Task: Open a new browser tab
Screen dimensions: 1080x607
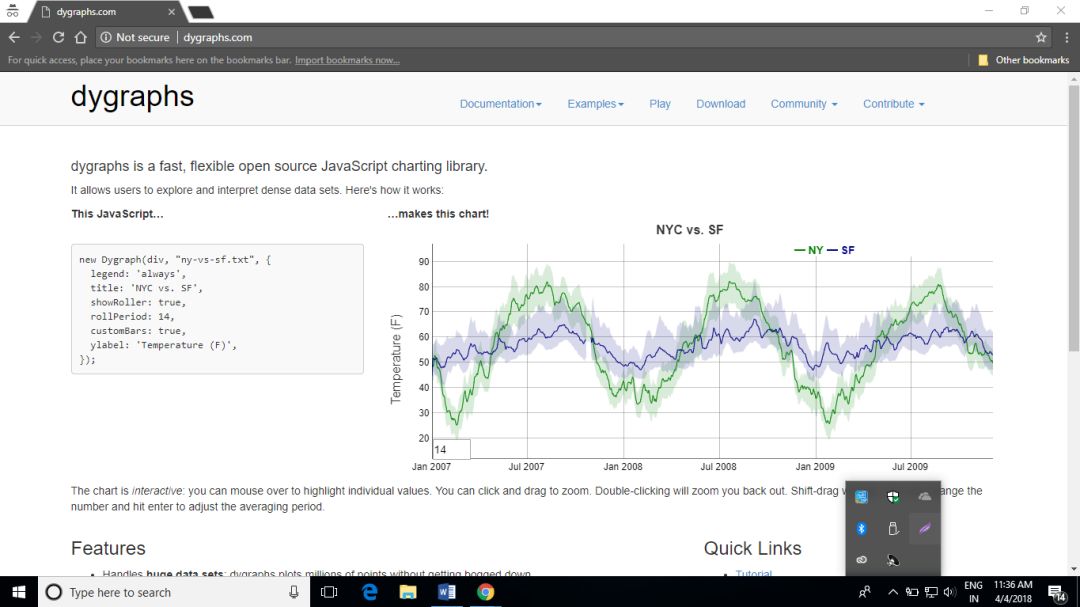Action: coord(200,12)
